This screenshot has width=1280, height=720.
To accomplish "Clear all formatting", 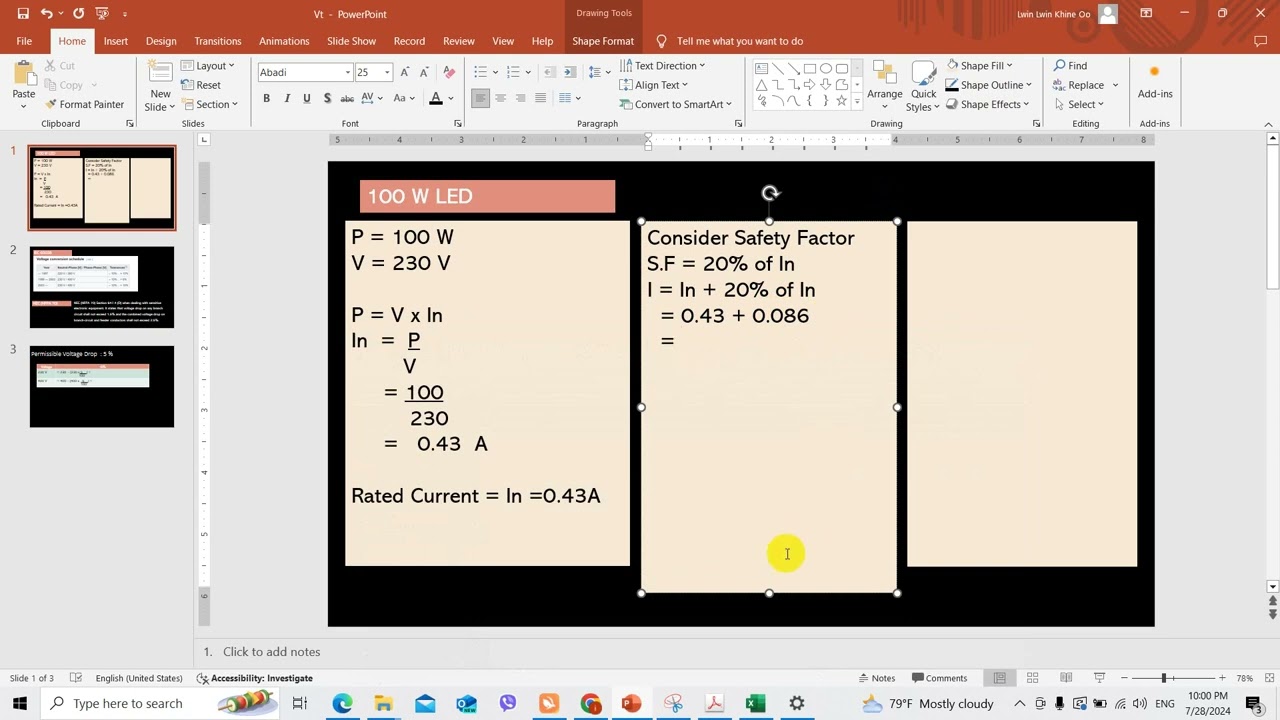I will (449, 72).
